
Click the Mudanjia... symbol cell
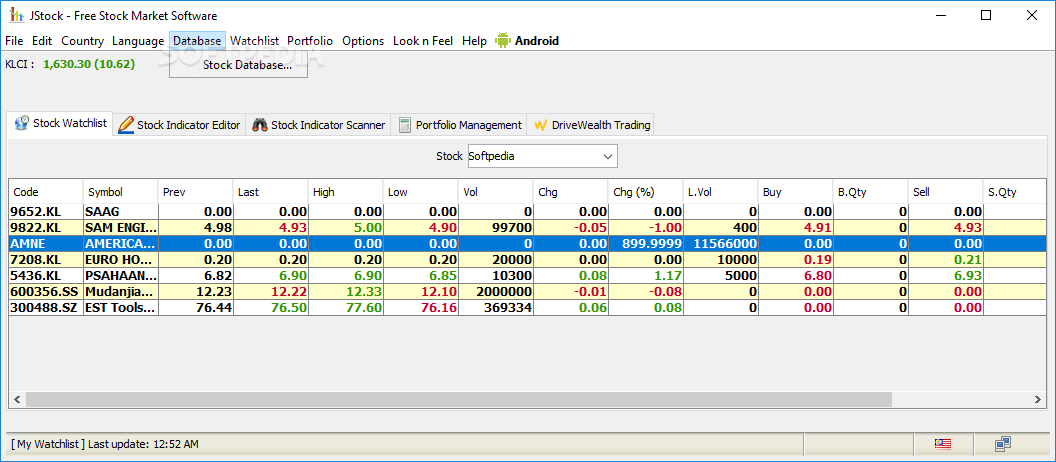(121, 292)
